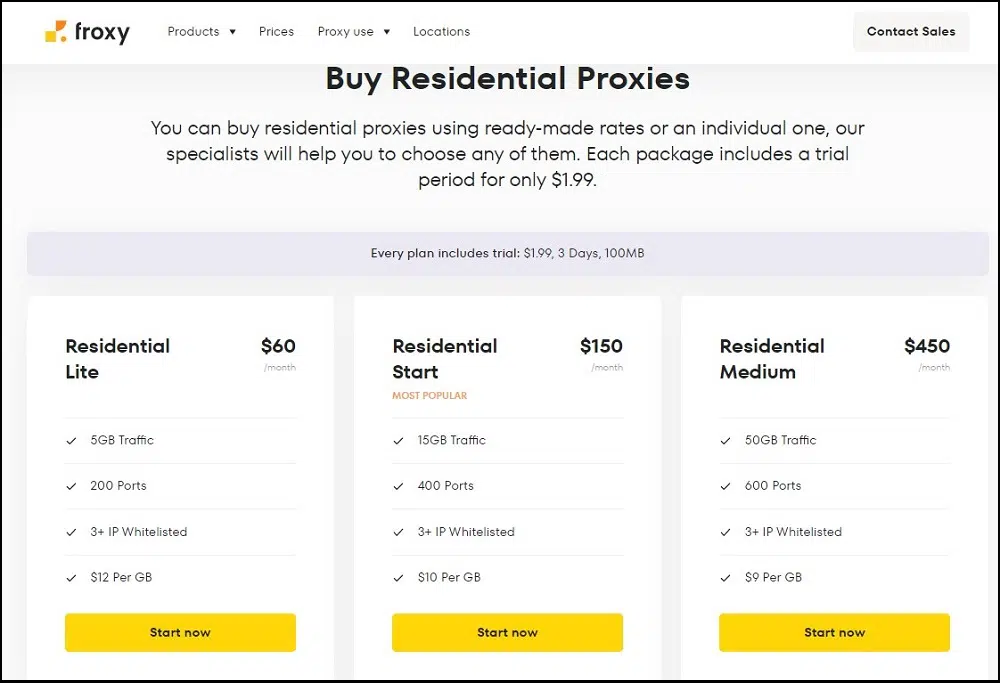This screenshot has width=1000, height=683.
Task: Go to the Locations page
Action: tap(441, 32)
